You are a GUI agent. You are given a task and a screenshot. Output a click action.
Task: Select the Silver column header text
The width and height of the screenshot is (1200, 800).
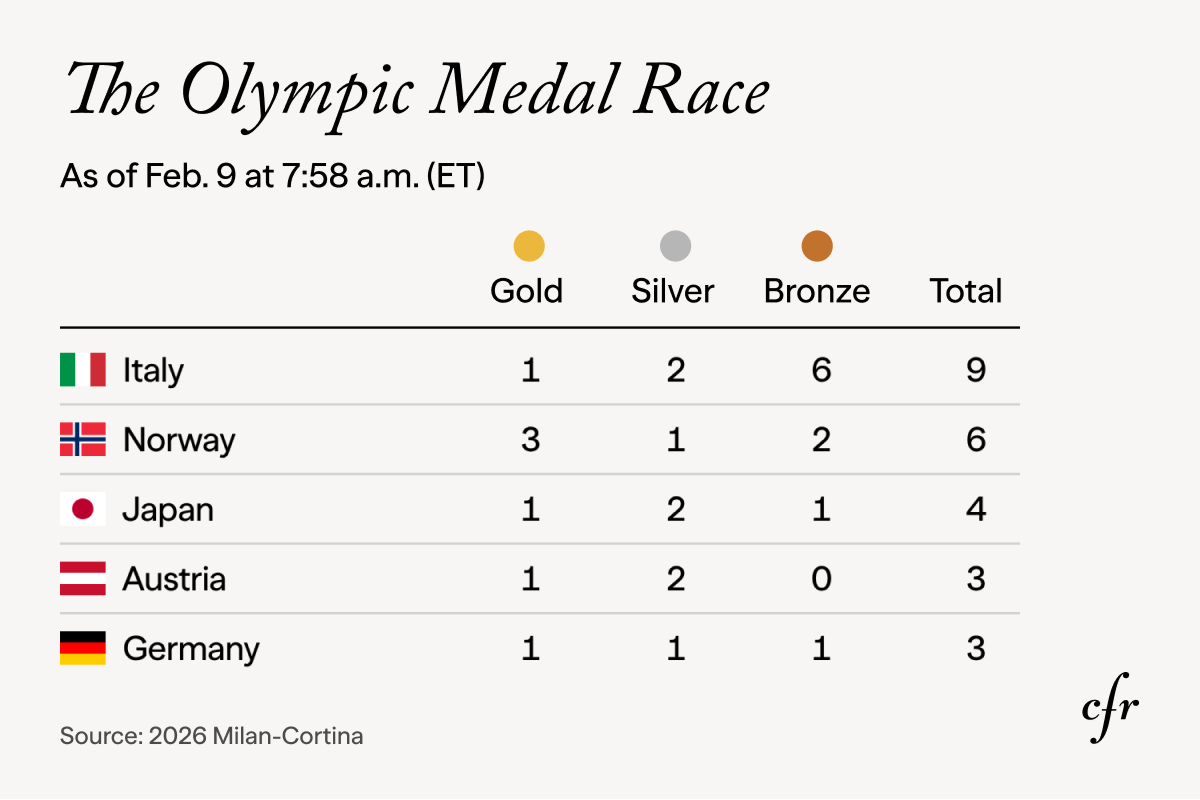pyautogui.click(x=673, y=291)
